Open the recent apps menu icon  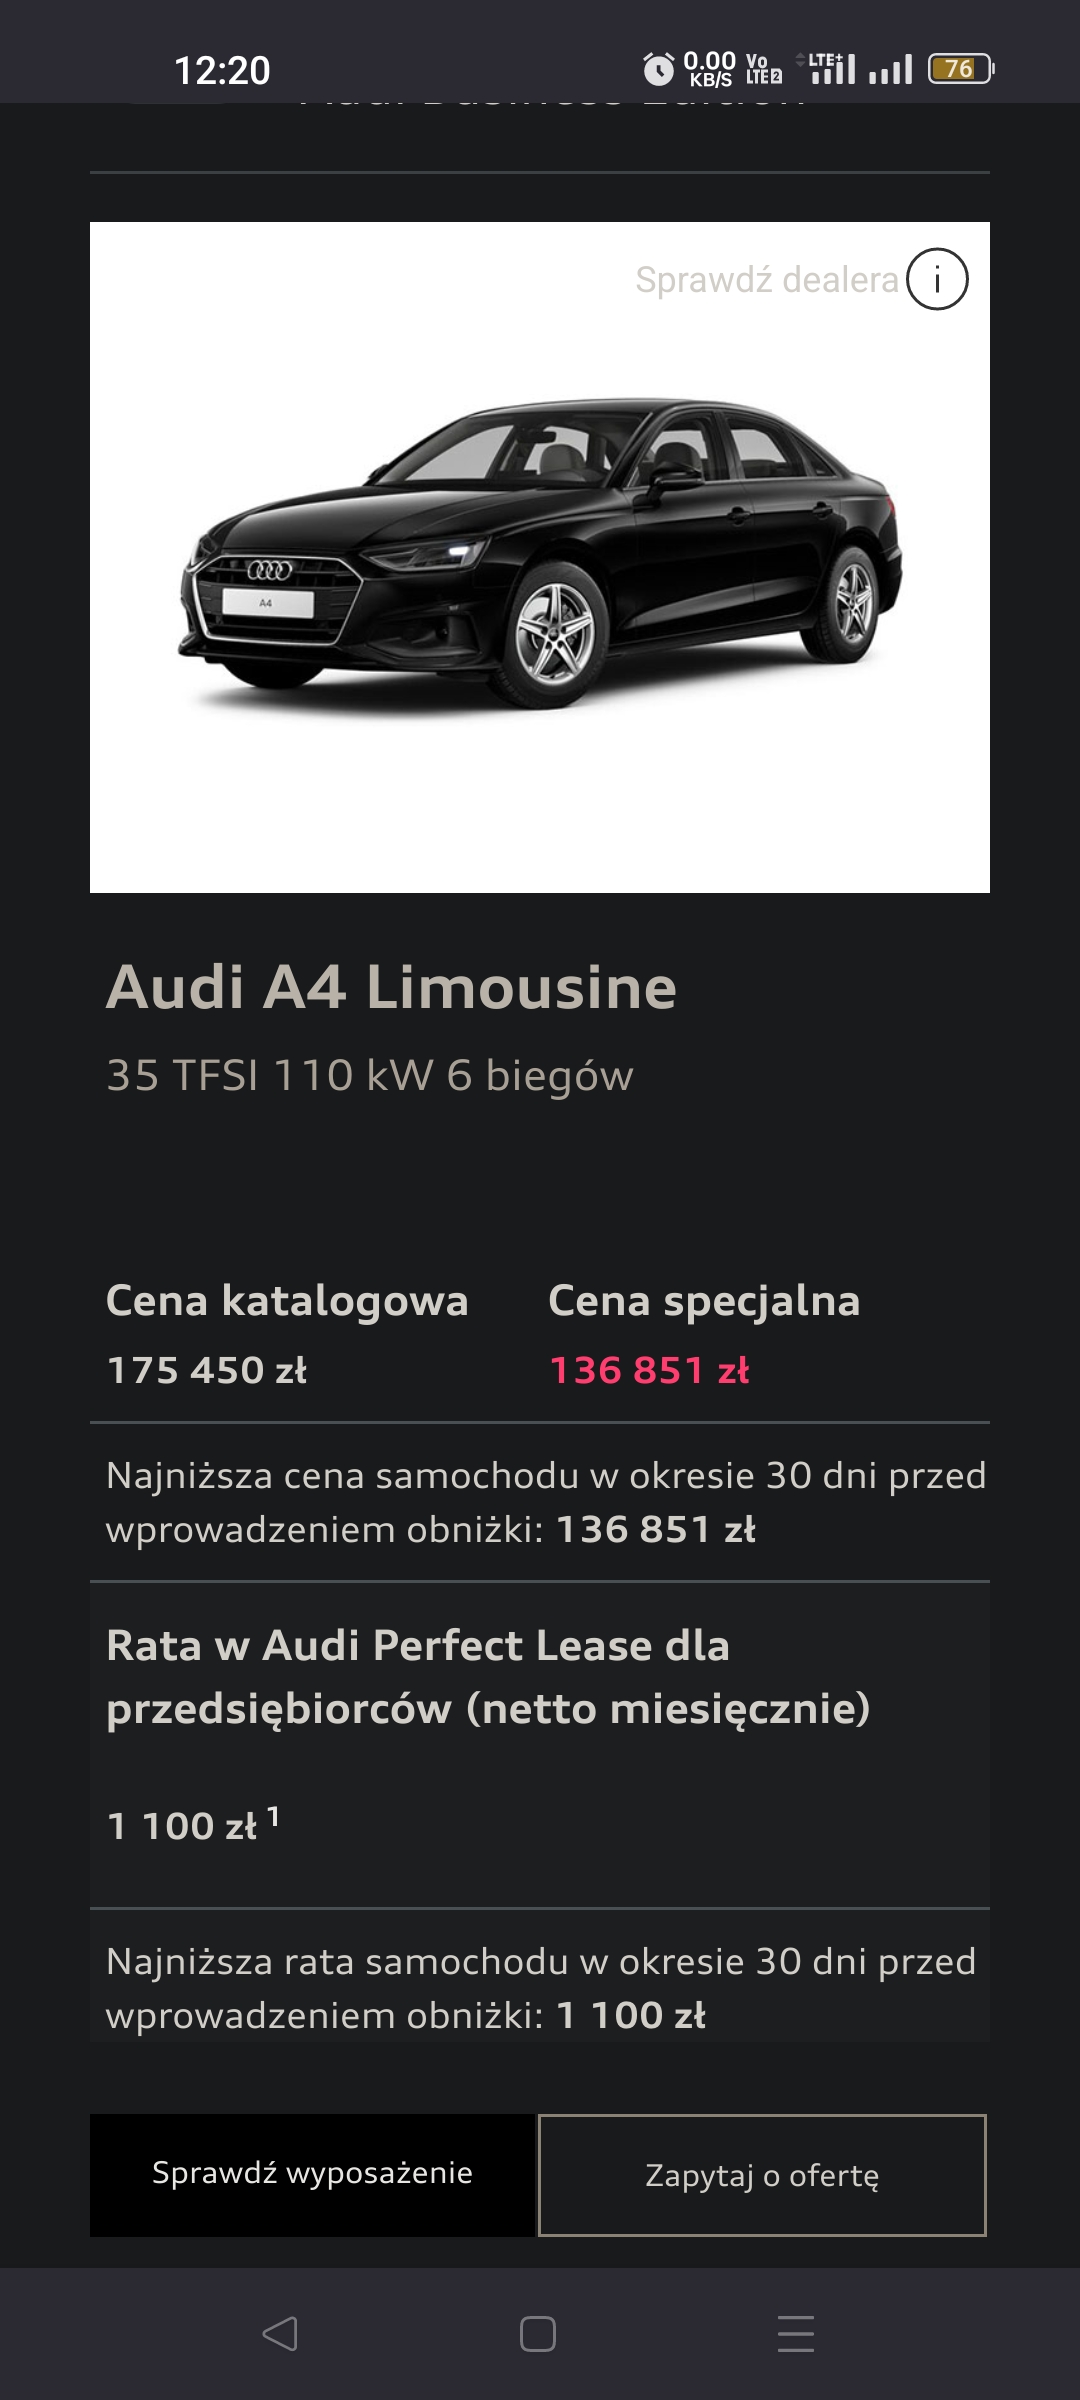pos(796,2333)
